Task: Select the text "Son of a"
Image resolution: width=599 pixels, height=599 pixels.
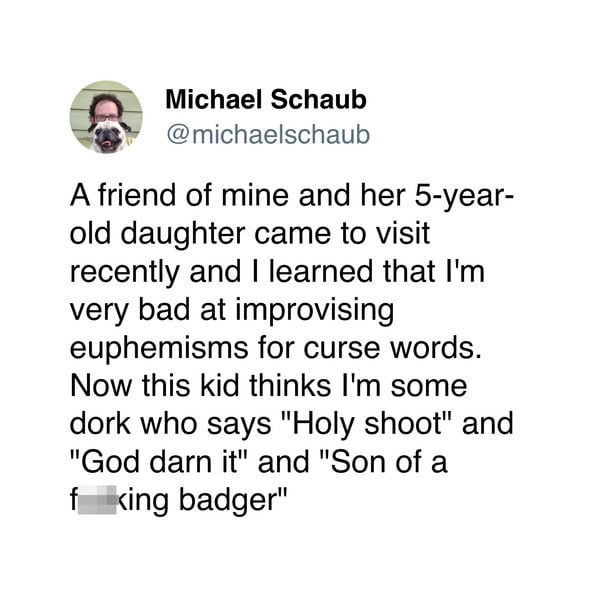Action: point(390,462)
